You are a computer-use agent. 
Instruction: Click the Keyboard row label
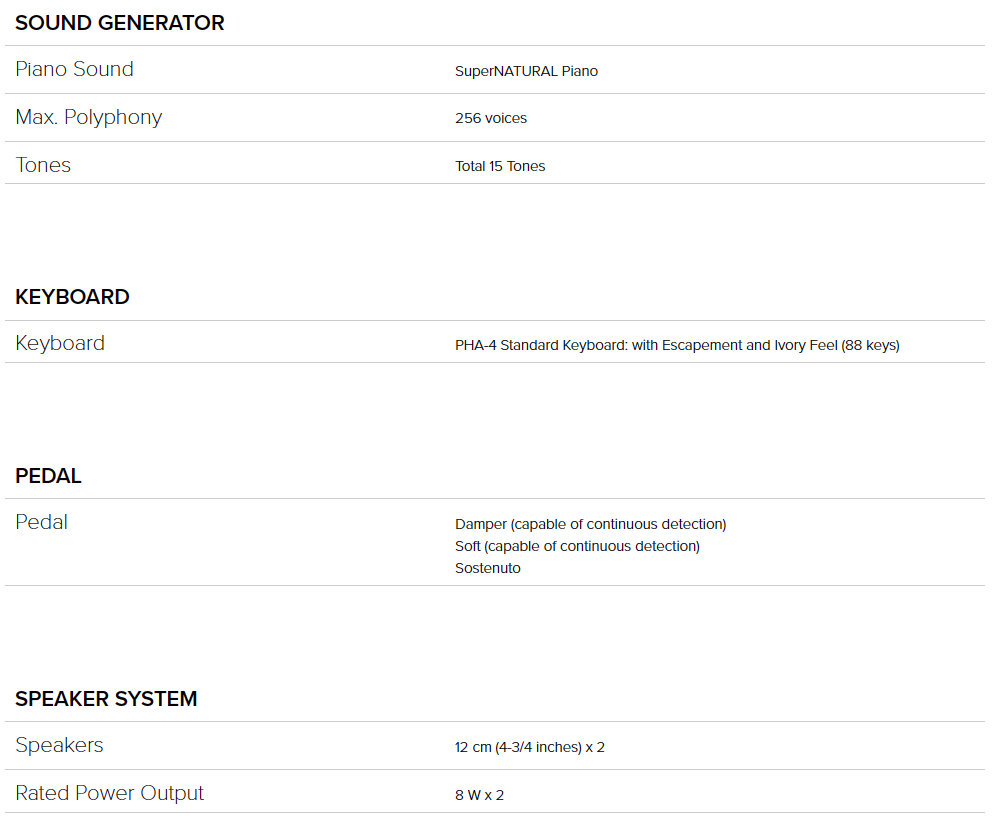[x=60, y=343]
